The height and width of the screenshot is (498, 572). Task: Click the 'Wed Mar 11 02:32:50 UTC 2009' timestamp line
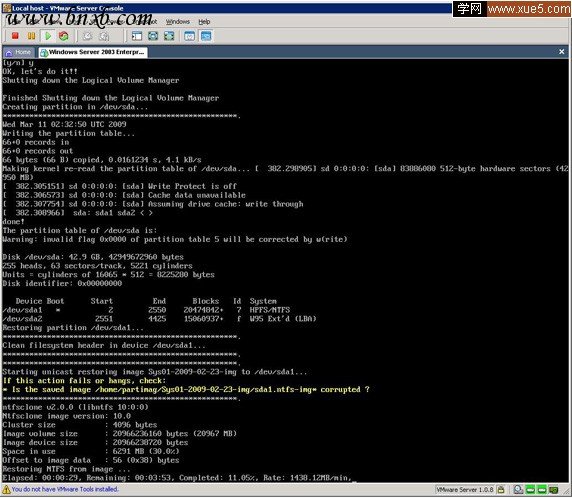64,124
